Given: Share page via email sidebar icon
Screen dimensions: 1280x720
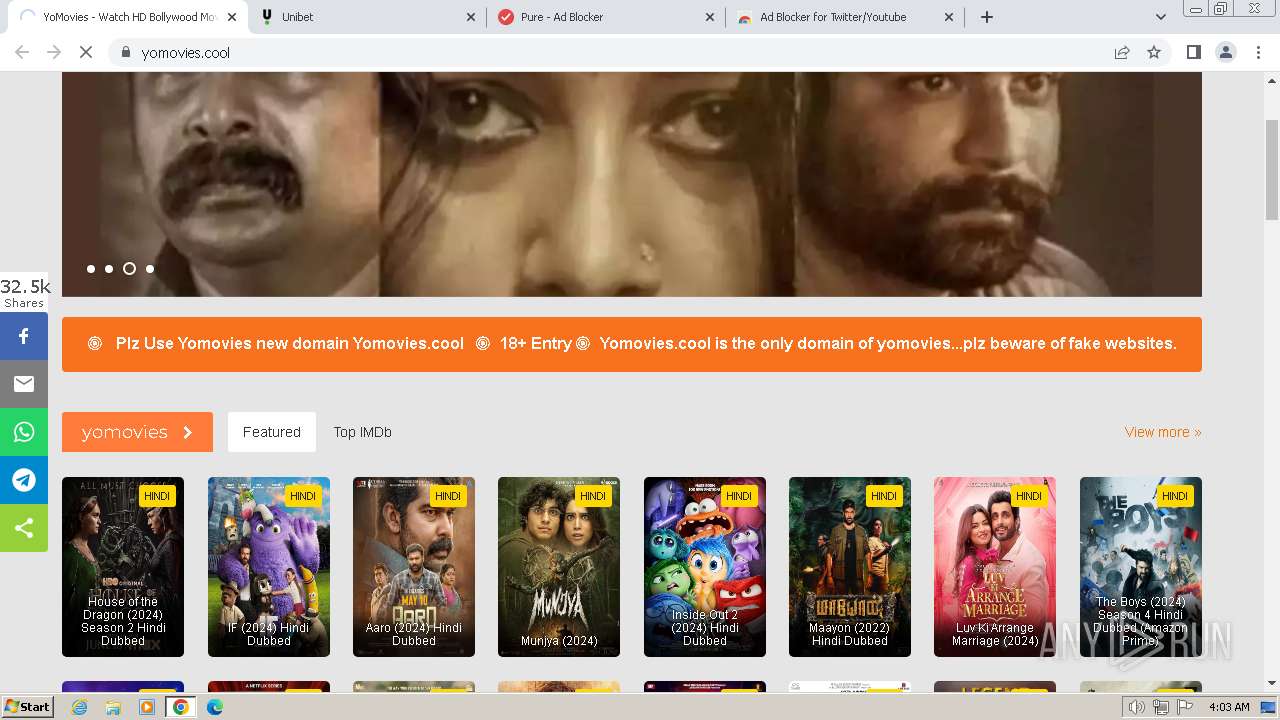Looking at the screenshot, I should (x=24, y=384).
